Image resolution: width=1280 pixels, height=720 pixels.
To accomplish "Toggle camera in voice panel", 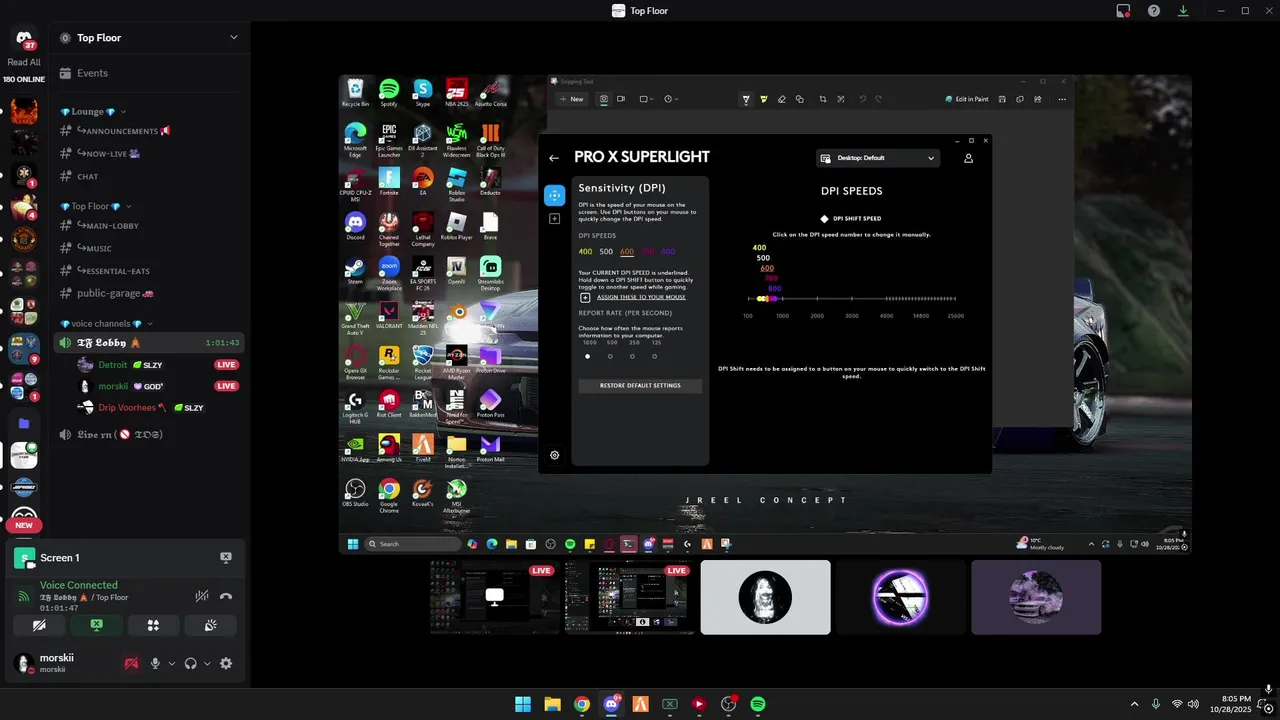I will click(x=39, y=625).
